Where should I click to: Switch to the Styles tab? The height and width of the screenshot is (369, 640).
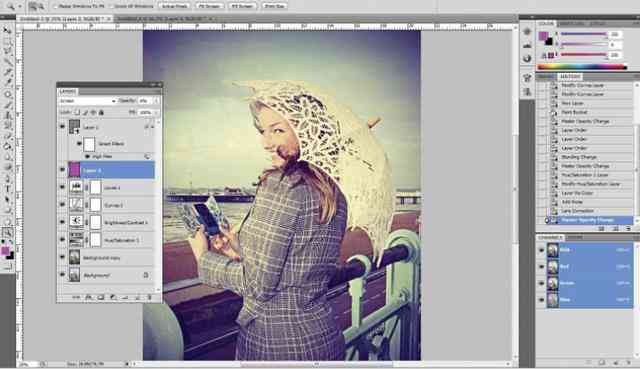tap(598, 24)
